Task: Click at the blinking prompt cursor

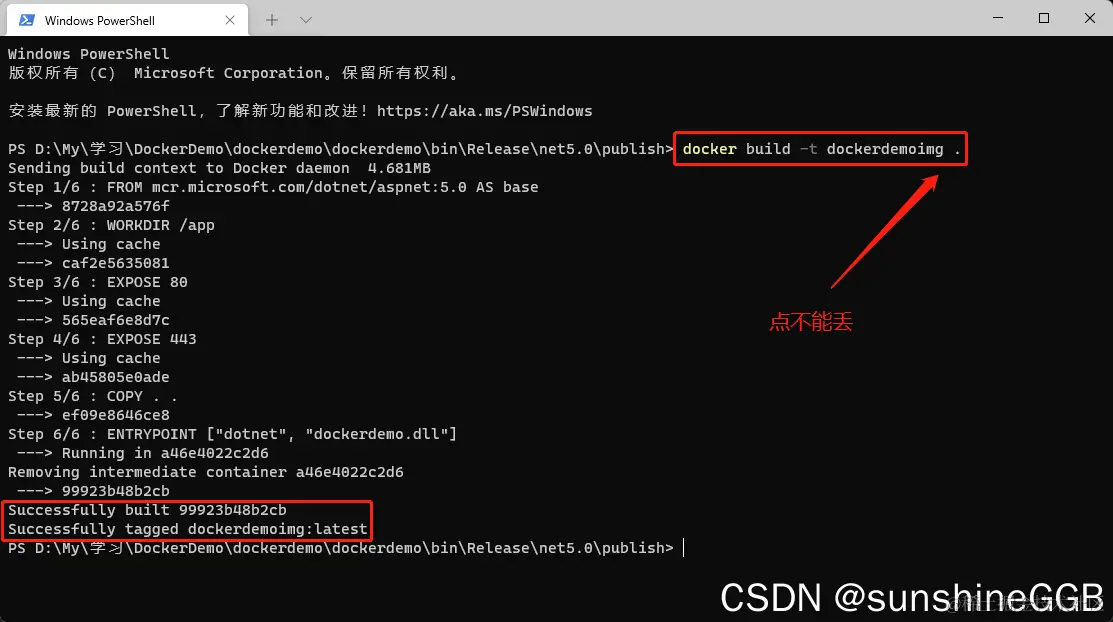Action: pyautogui.click(x=683, y=547)
